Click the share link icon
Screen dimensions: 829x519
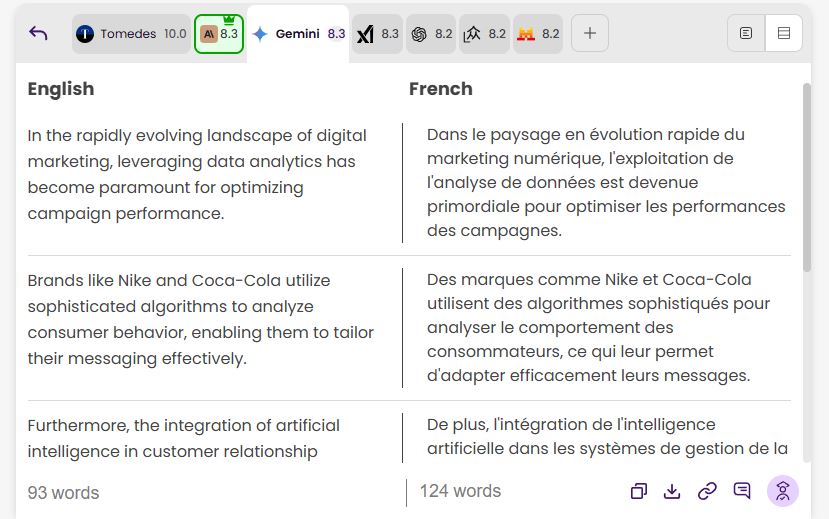coord(707,490)
